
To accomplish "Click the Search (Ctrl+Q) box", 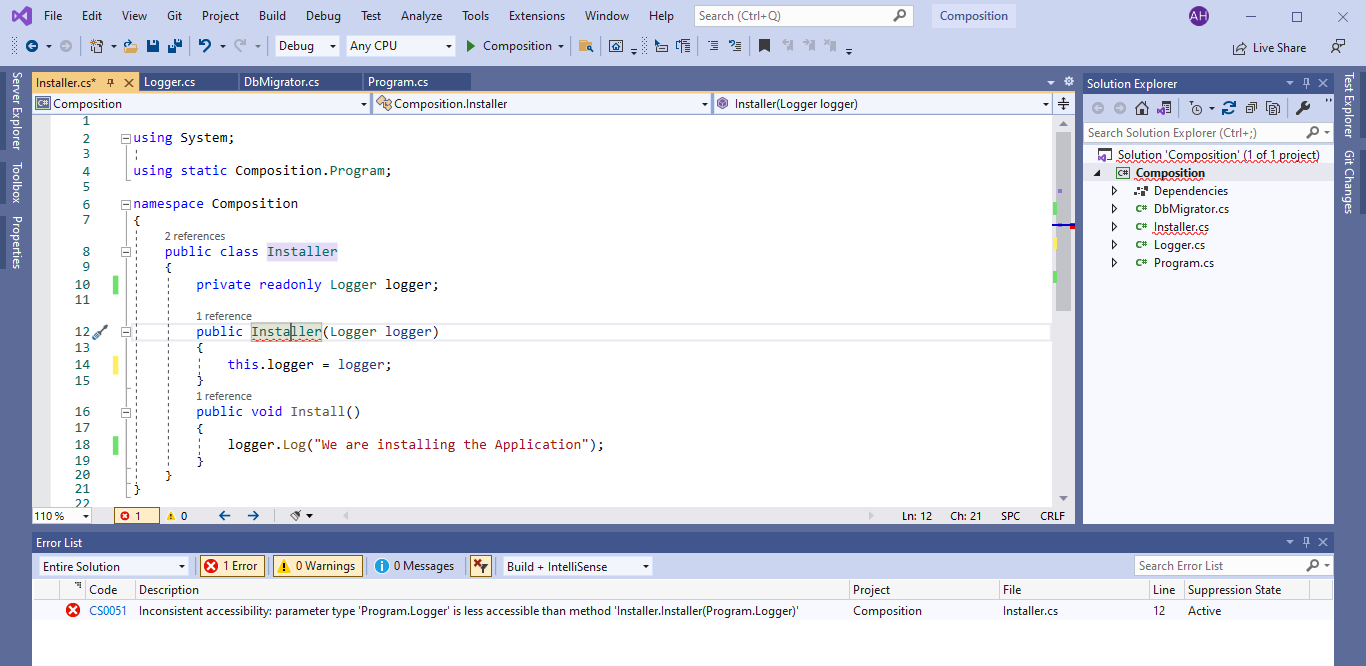I will (x=803, y=16).
